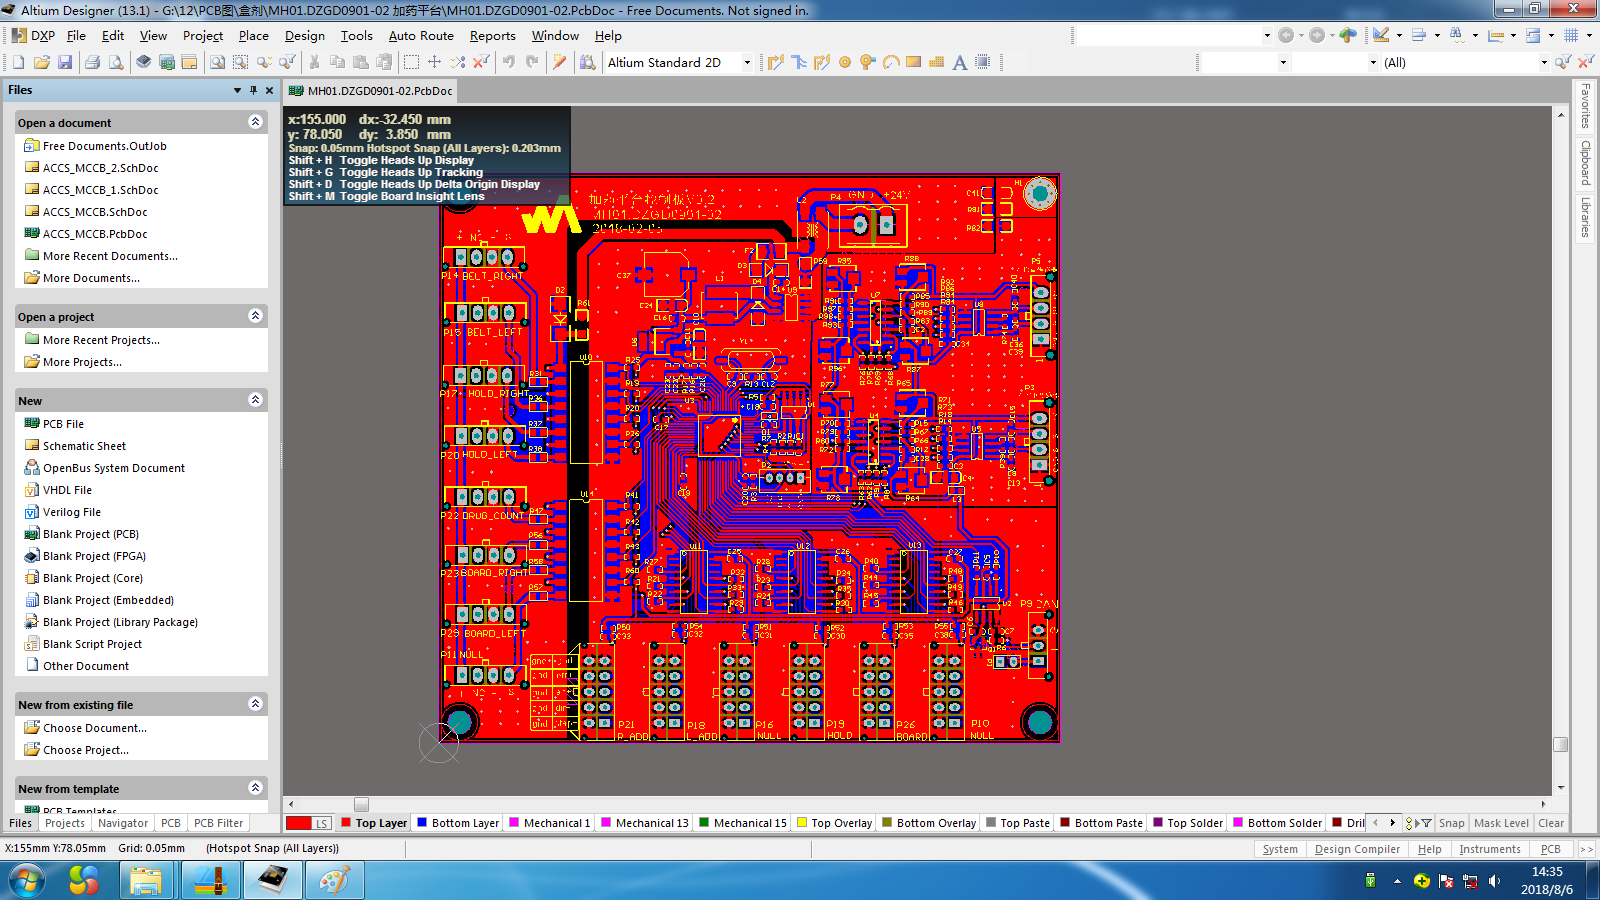1600x900 pixels.
Task: Click the Mask Level button
Action: pos(1501,823)
